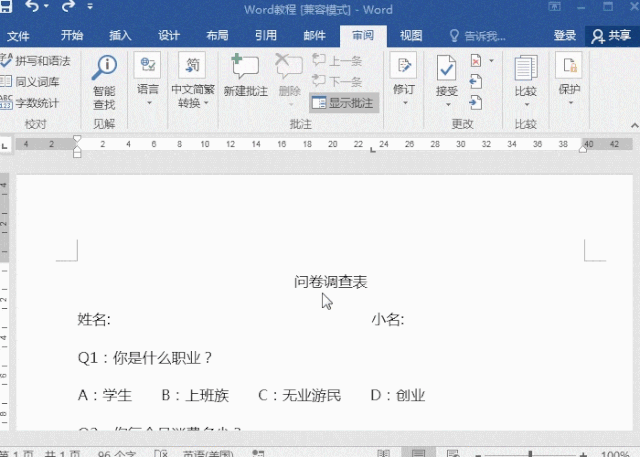640x457 pixels.
Task: Click the proofing icon in status bar
Action: (x=161, y=453)
